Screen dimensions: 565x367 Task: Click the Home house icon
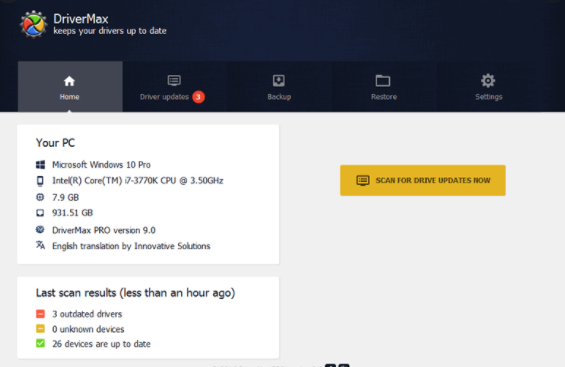[x=69, y=81]
